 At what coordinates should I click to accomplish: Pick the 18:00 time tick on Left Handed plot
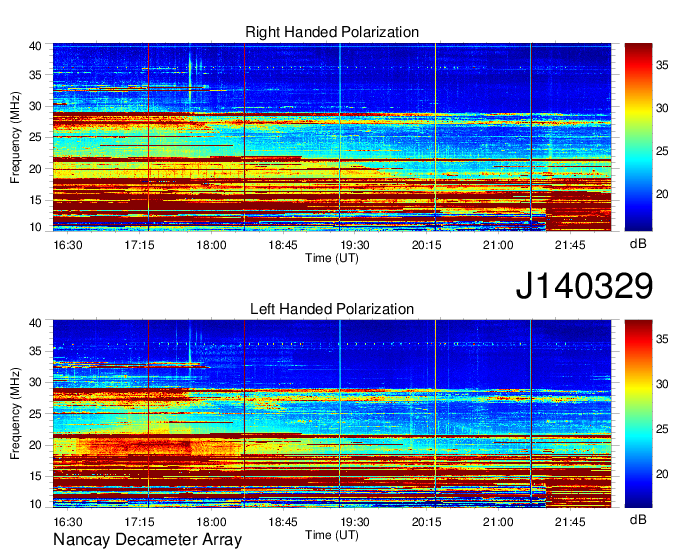pyautogui.click(x=211, y=522)
